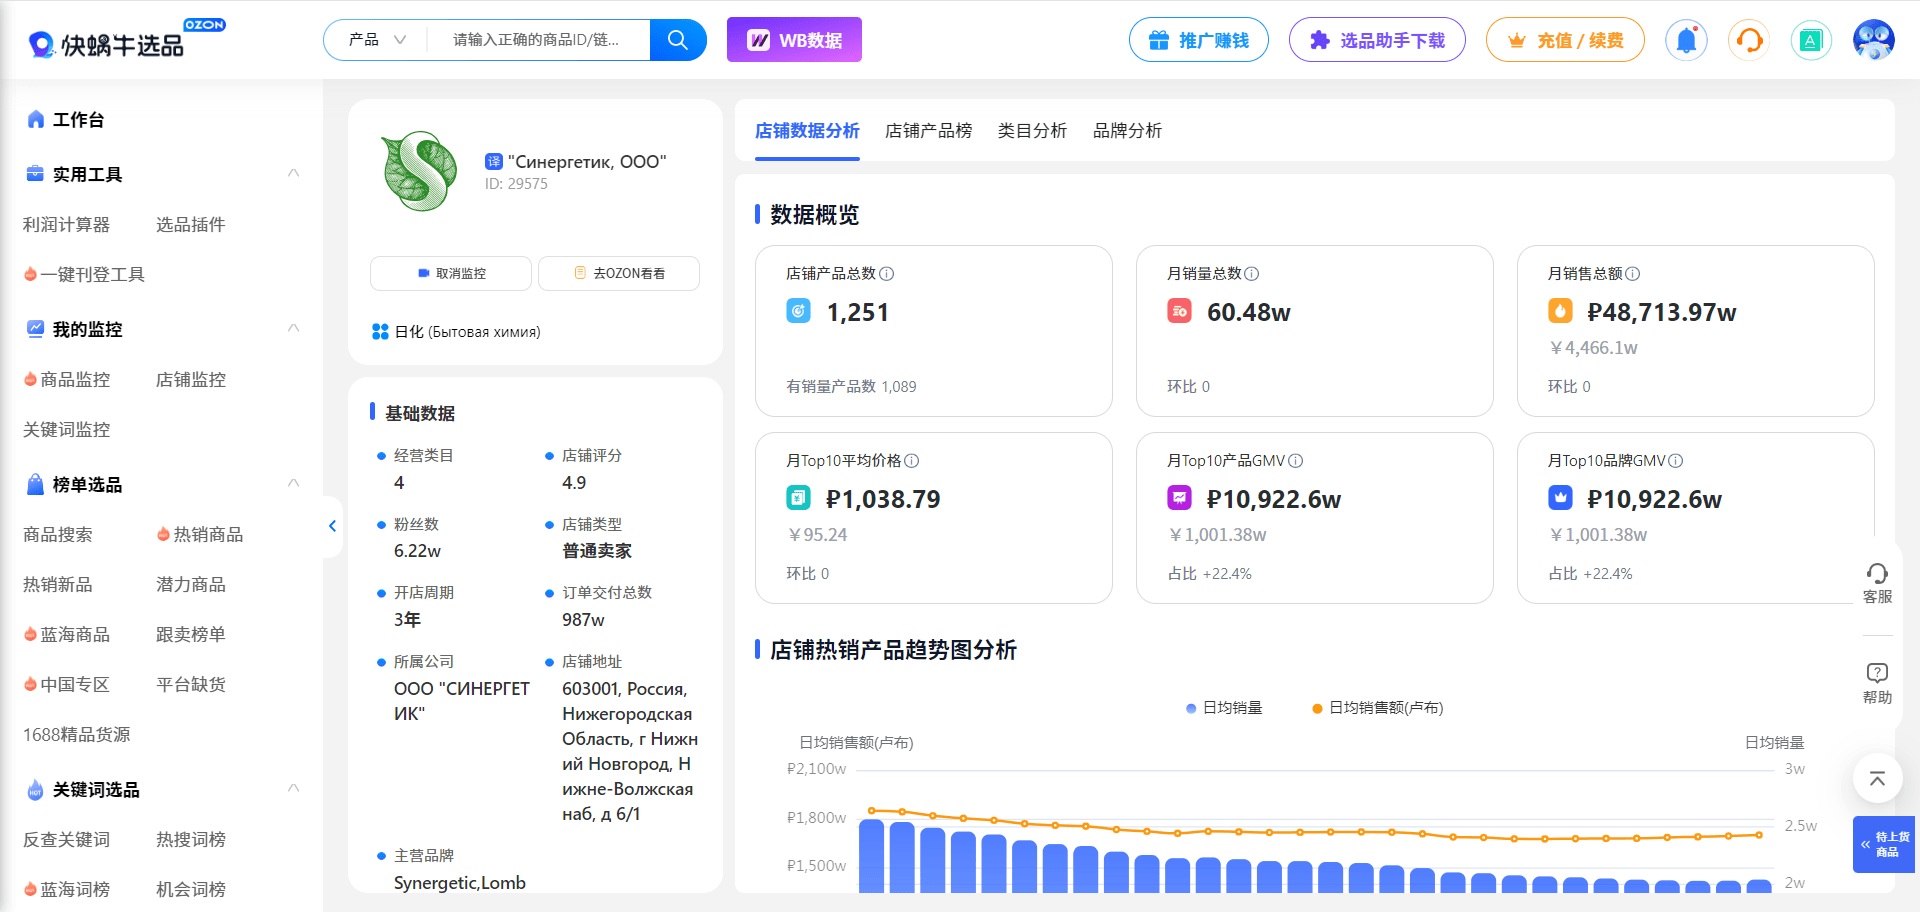Image resolution: width=1920 pixels, height=912 pixels.
Task: Open 充值/续费 recharge page
Action: click(1564, 40)
